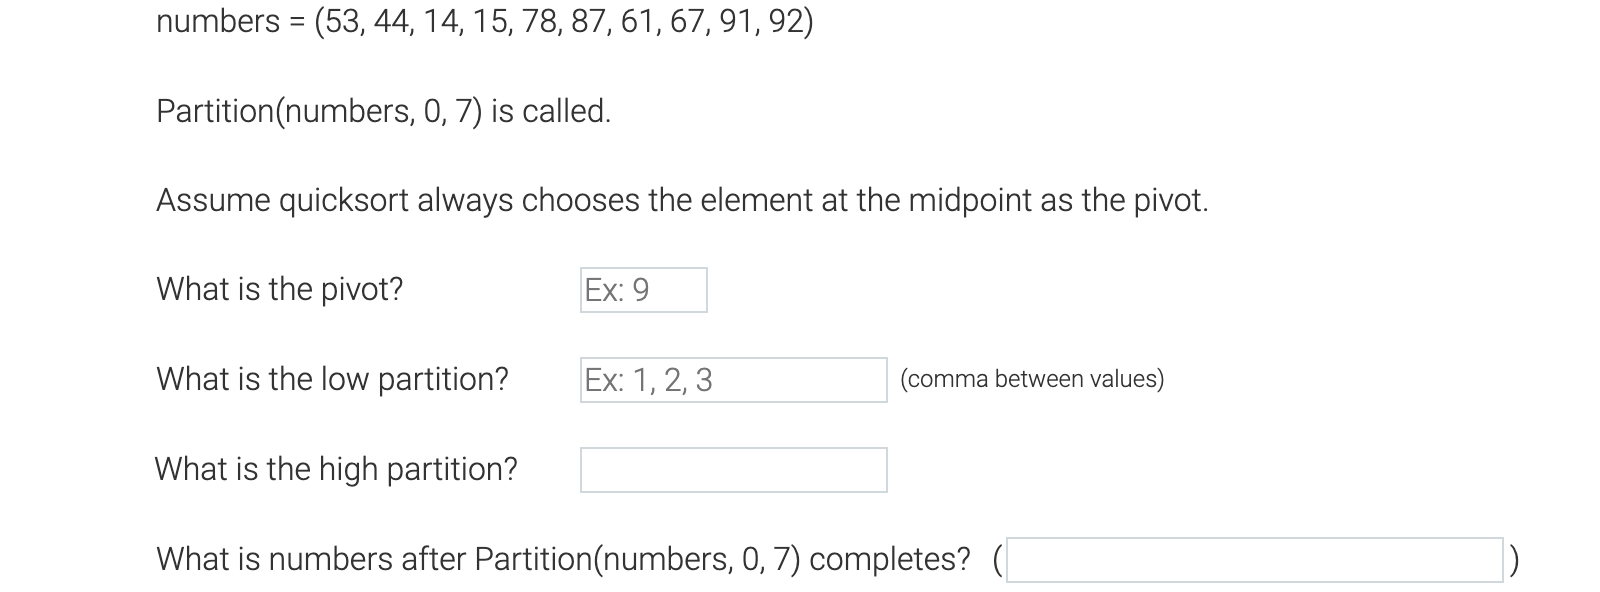Image resolution: width=1600 pixels, height=592 pixels.
Task: Click the pivot answer input field
Action: 643,290
